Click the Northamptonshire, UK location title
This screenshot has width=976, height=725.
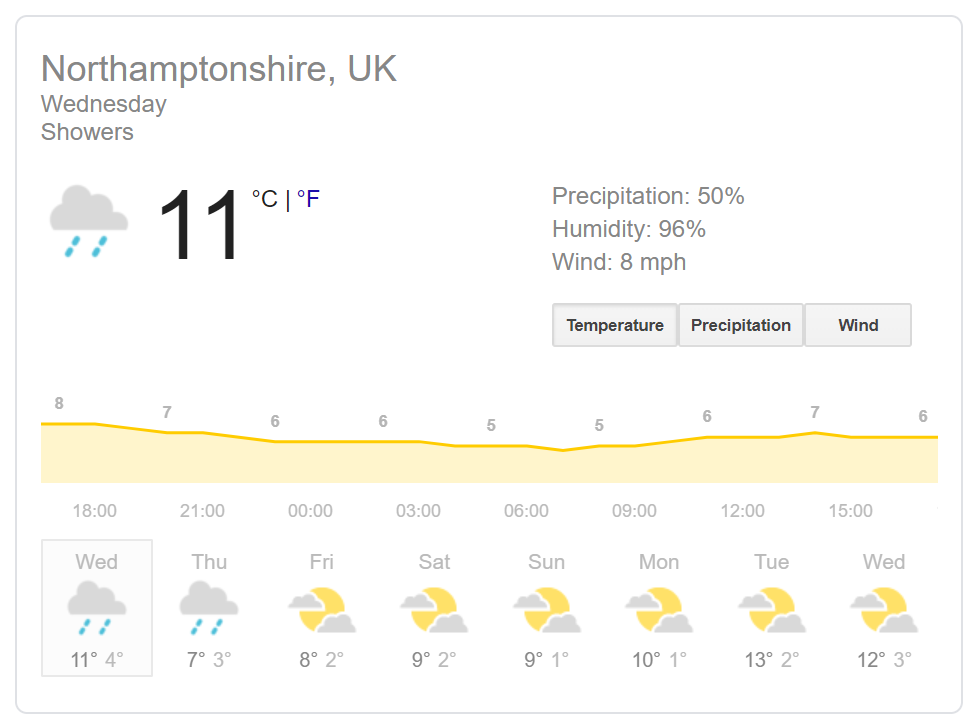(219, 69)
